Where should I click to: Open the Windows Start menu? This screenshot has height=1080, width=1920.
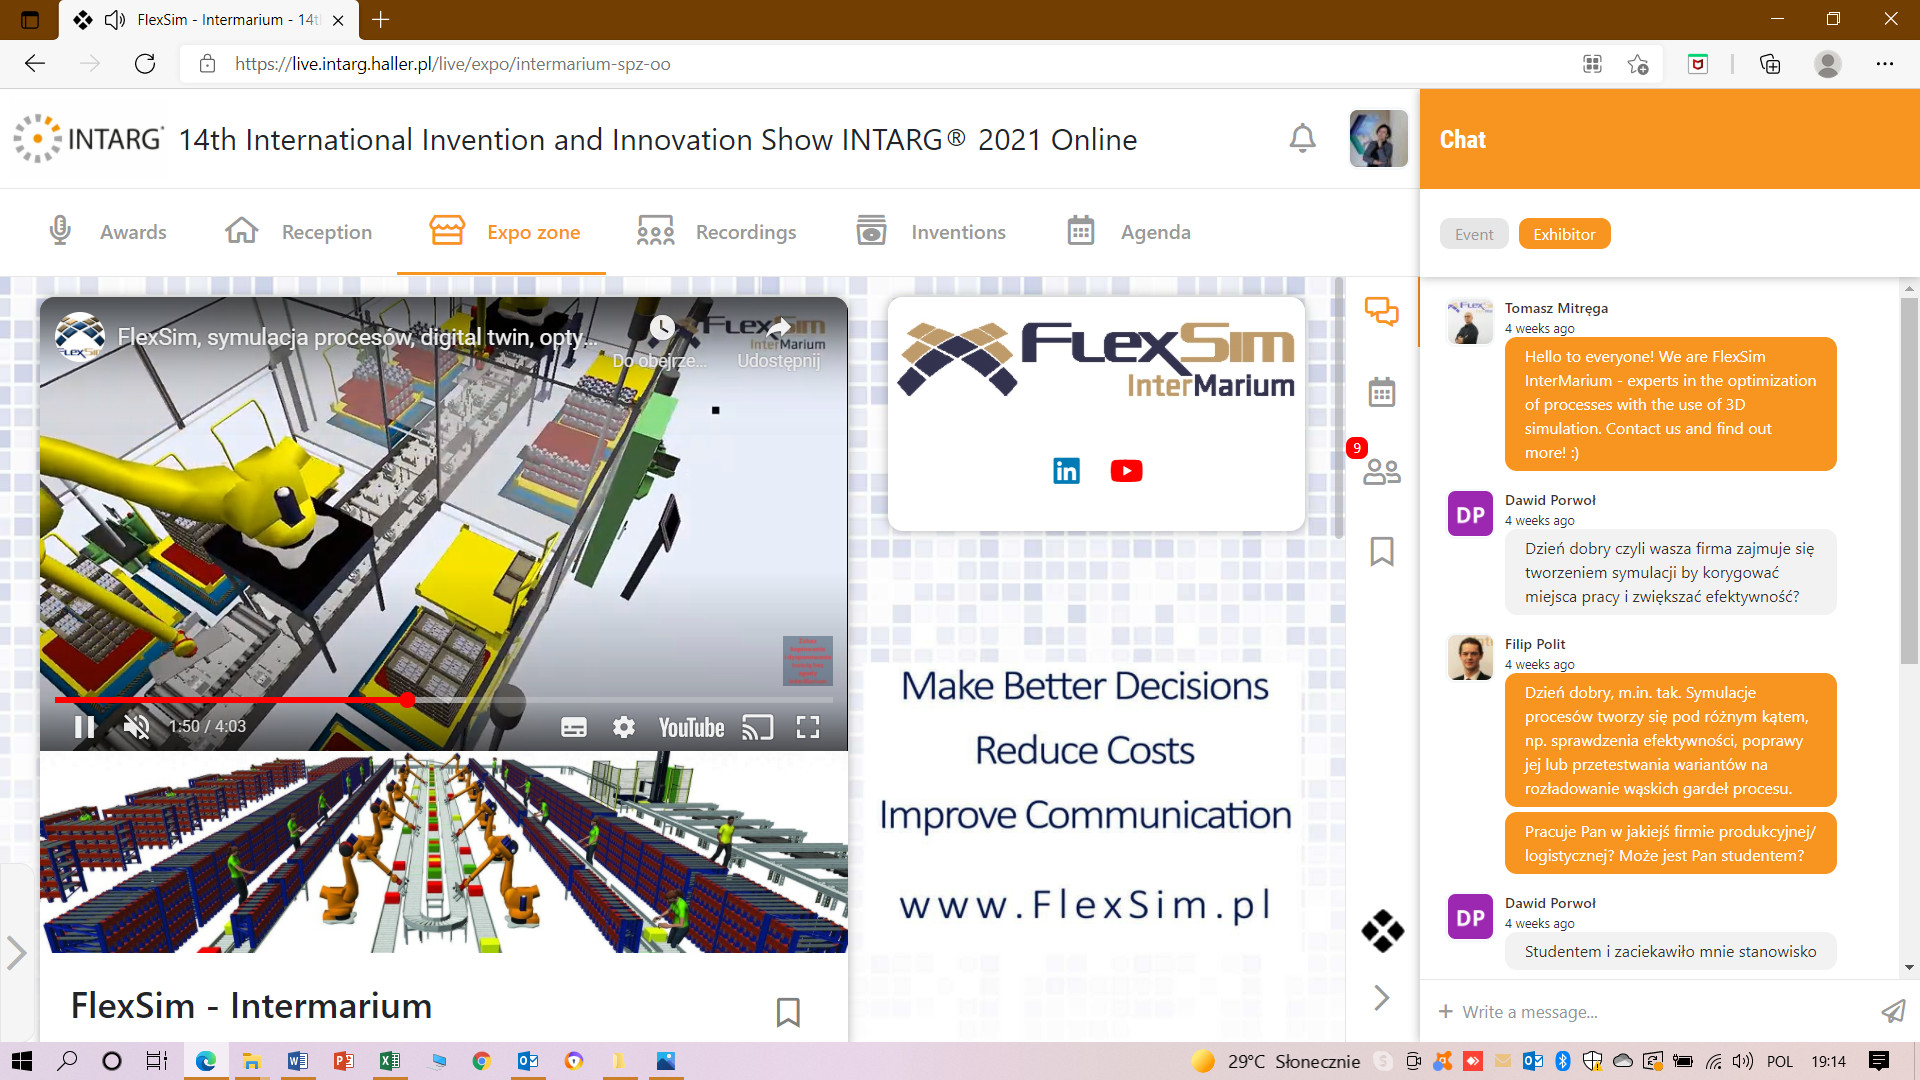tap(21, 1061)
